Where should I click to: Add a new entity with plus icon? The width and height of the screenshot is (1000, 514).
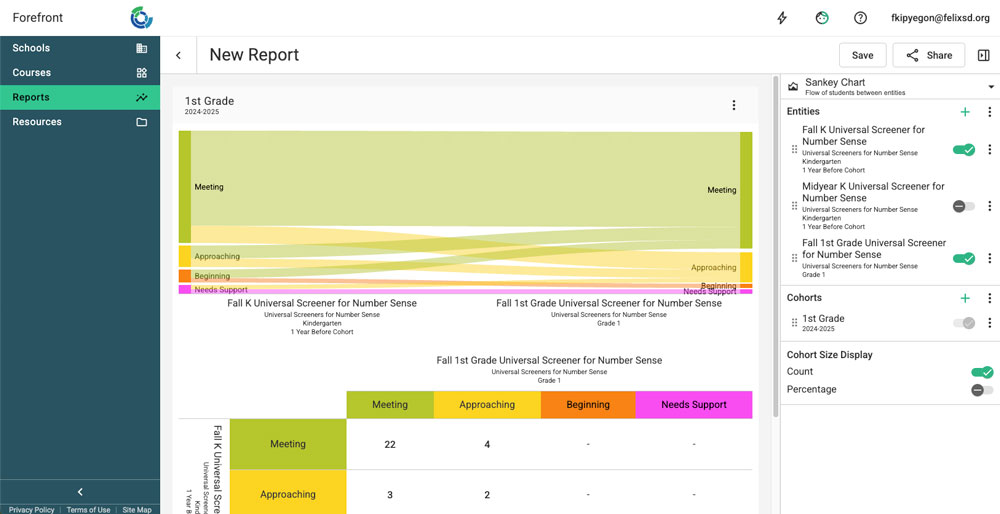[965, 112]
